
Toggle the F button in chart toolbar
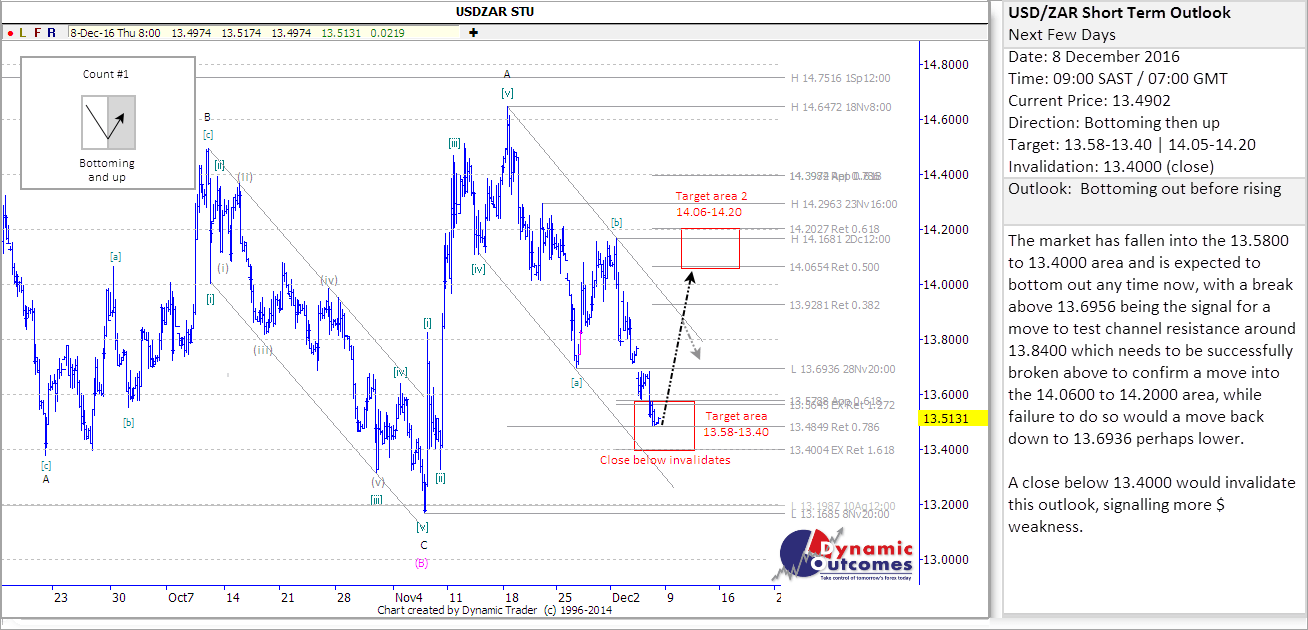pos(37,32)
